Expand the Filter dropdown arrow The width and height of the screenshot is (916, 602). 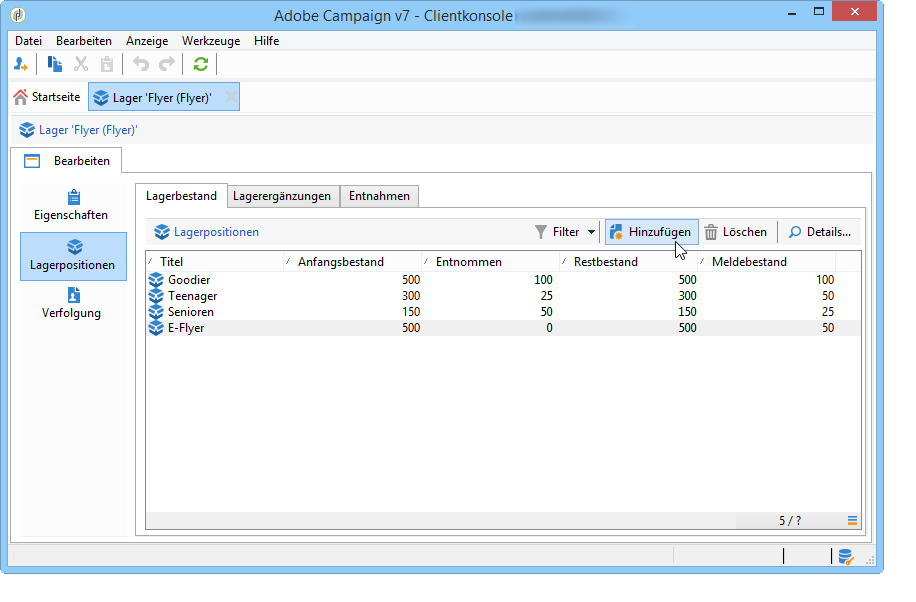tap(591, 232)
